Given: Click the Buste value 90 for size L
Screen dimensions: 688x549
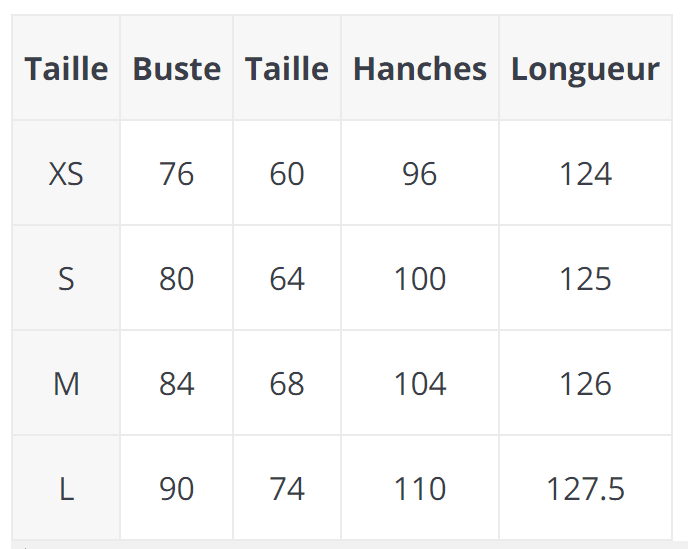Looking at the screenshot, I should click(x=176, y=489).
